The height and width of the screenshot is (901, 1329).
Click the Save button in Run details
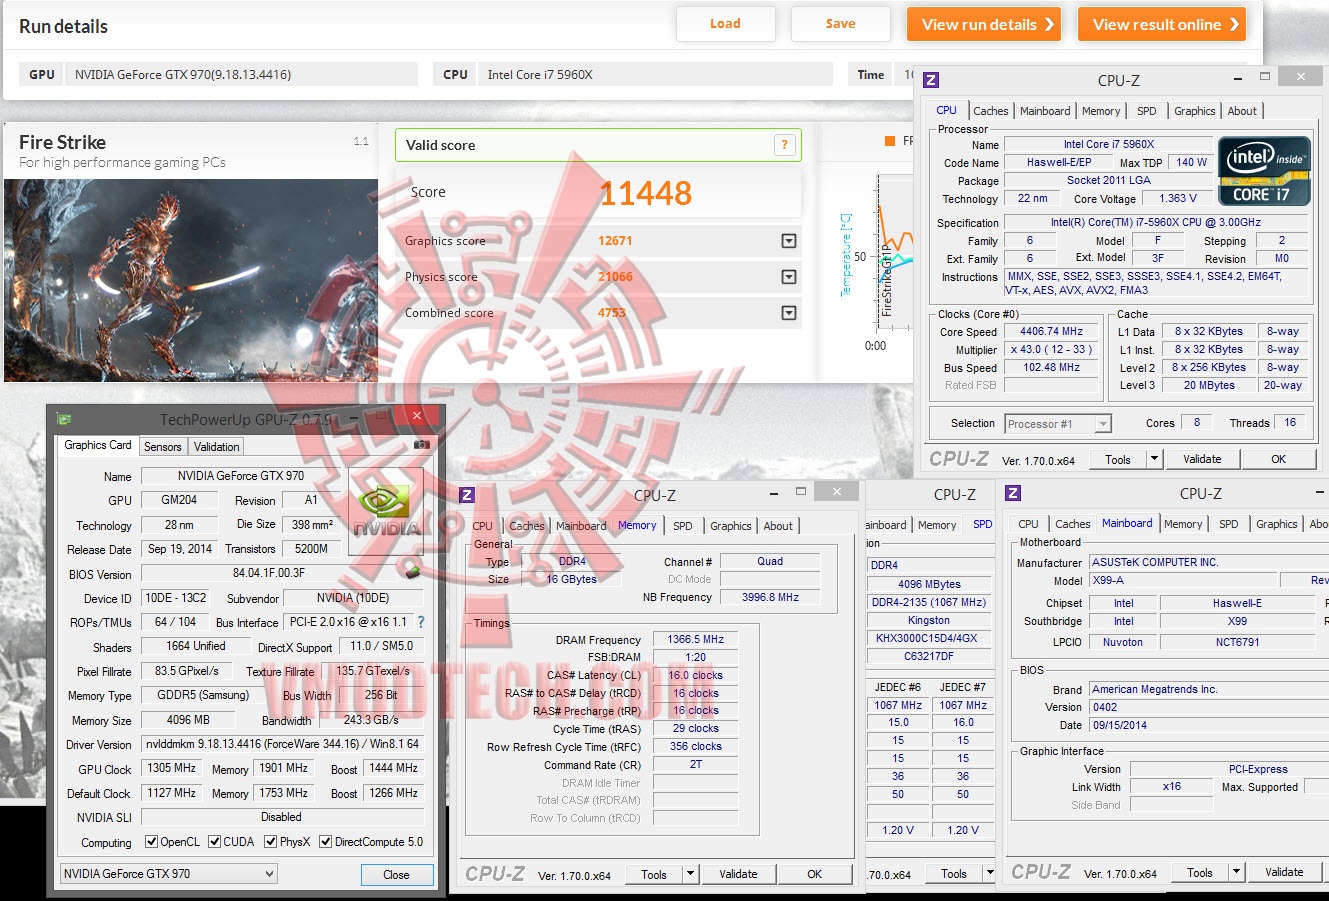840,24
